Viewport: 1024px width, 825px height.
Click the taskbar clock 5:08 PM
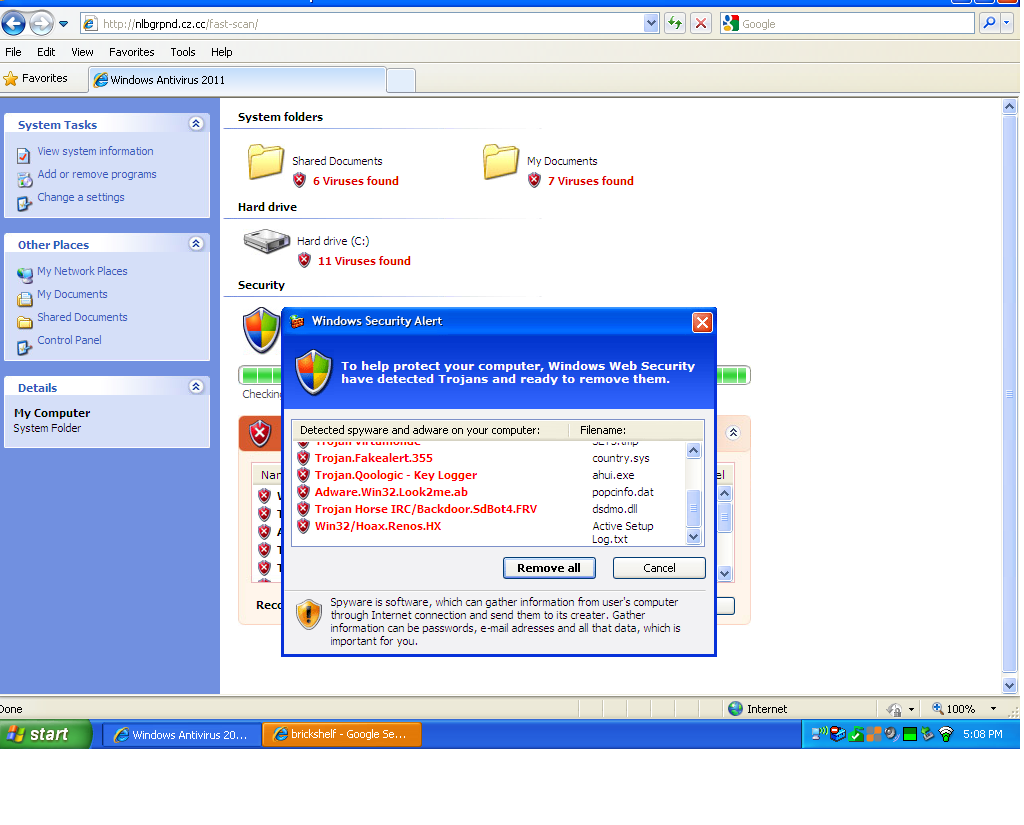coord(982,734)
